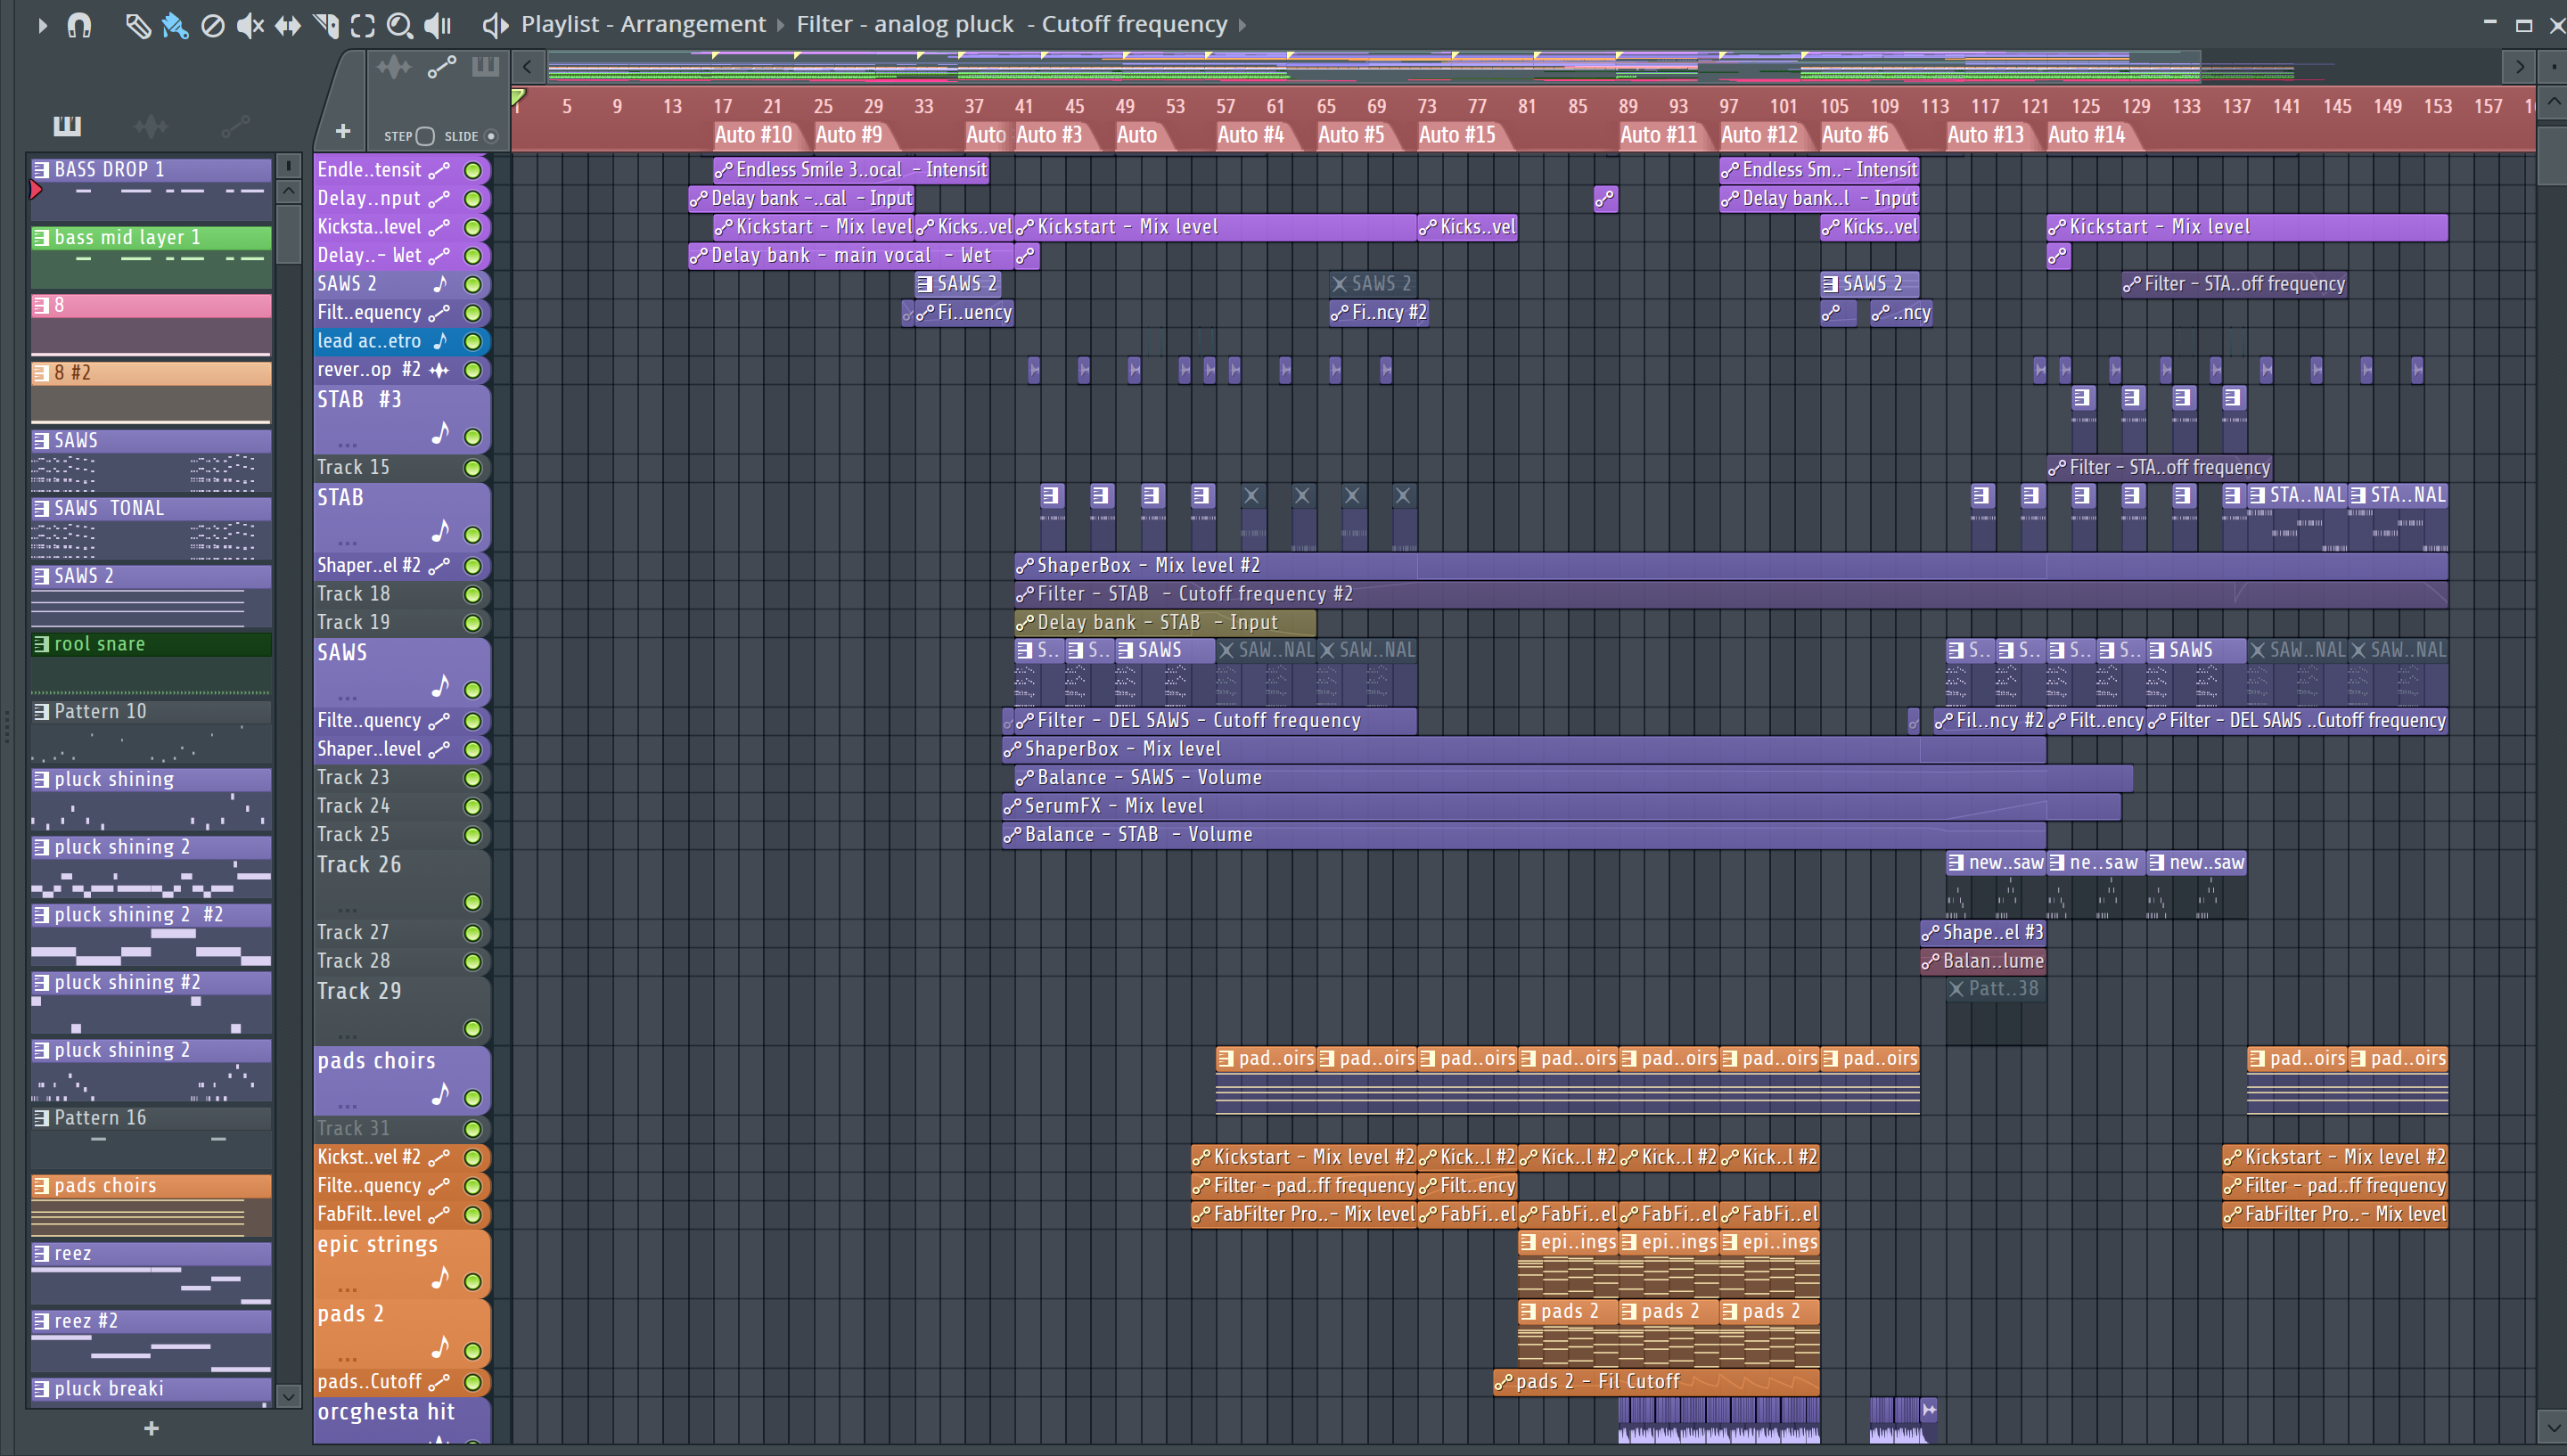Image resolution: width=2567 pixels, height=1456 pixels.
Task: Click BASS DROP 1 pattern menu icon
Action: pyautogui.click(x=41, y=169)
